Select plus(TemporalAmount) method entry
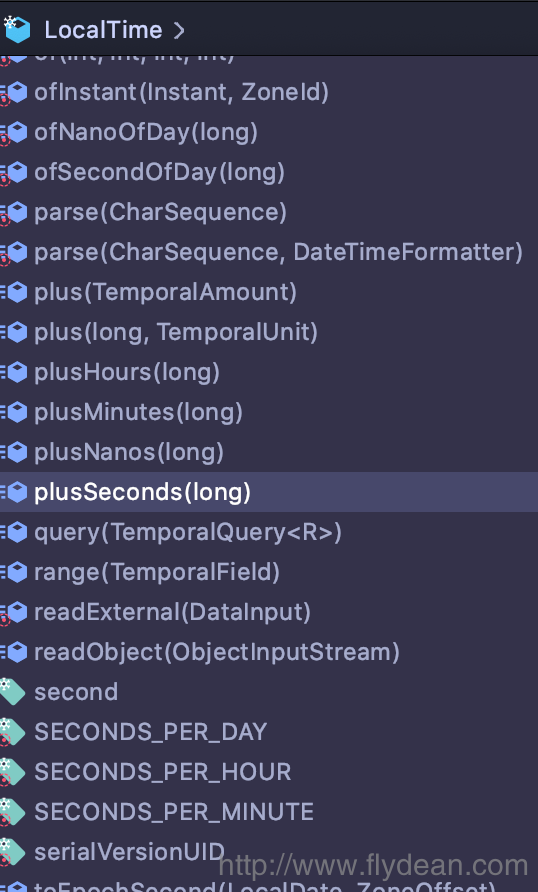This screenshot has height=892, width=538. point(269,292)
